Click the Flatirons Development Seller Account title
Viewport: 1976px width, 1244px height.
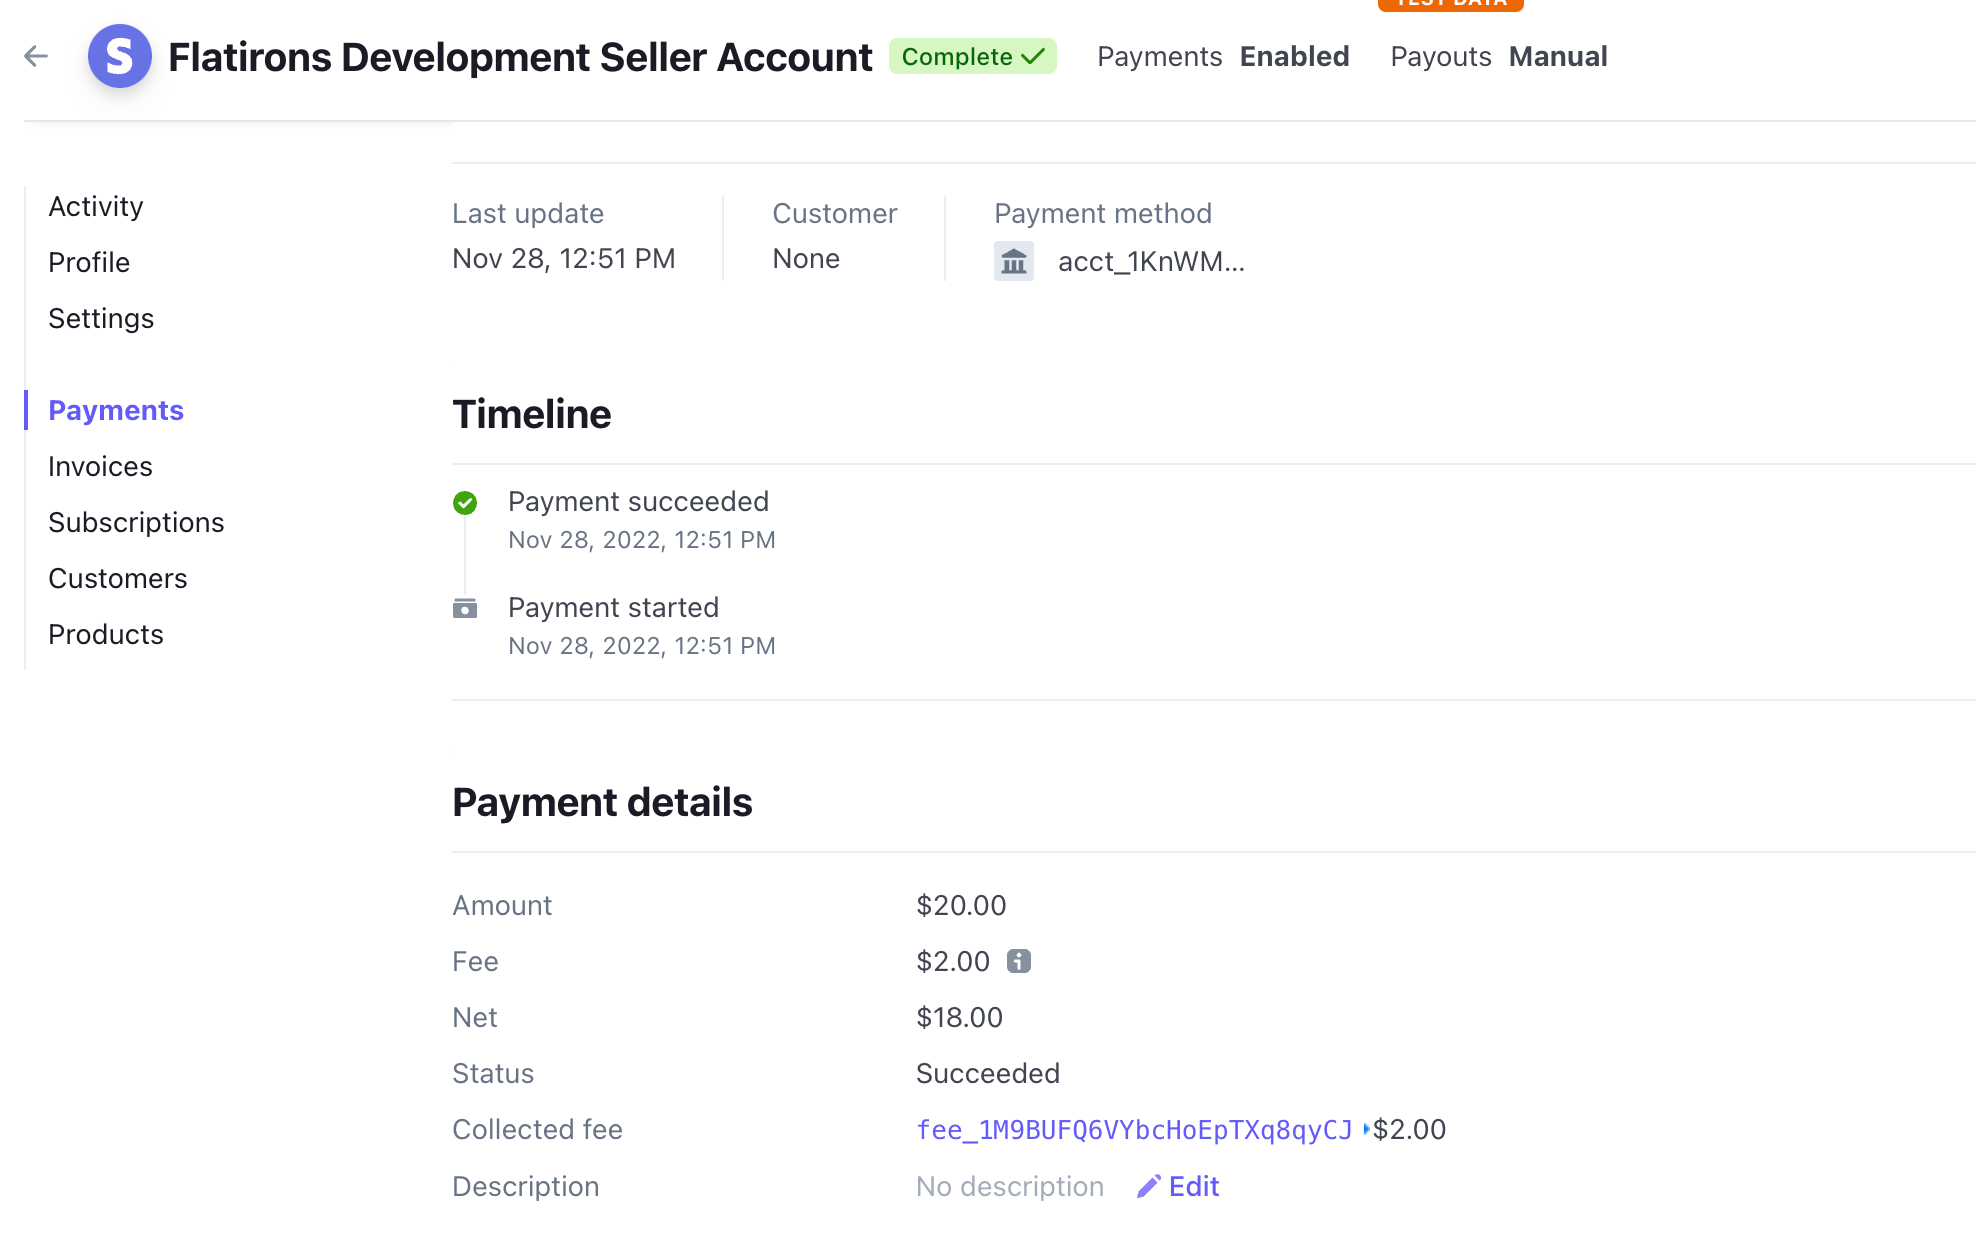pyautogui.click(x=520, y=57)
